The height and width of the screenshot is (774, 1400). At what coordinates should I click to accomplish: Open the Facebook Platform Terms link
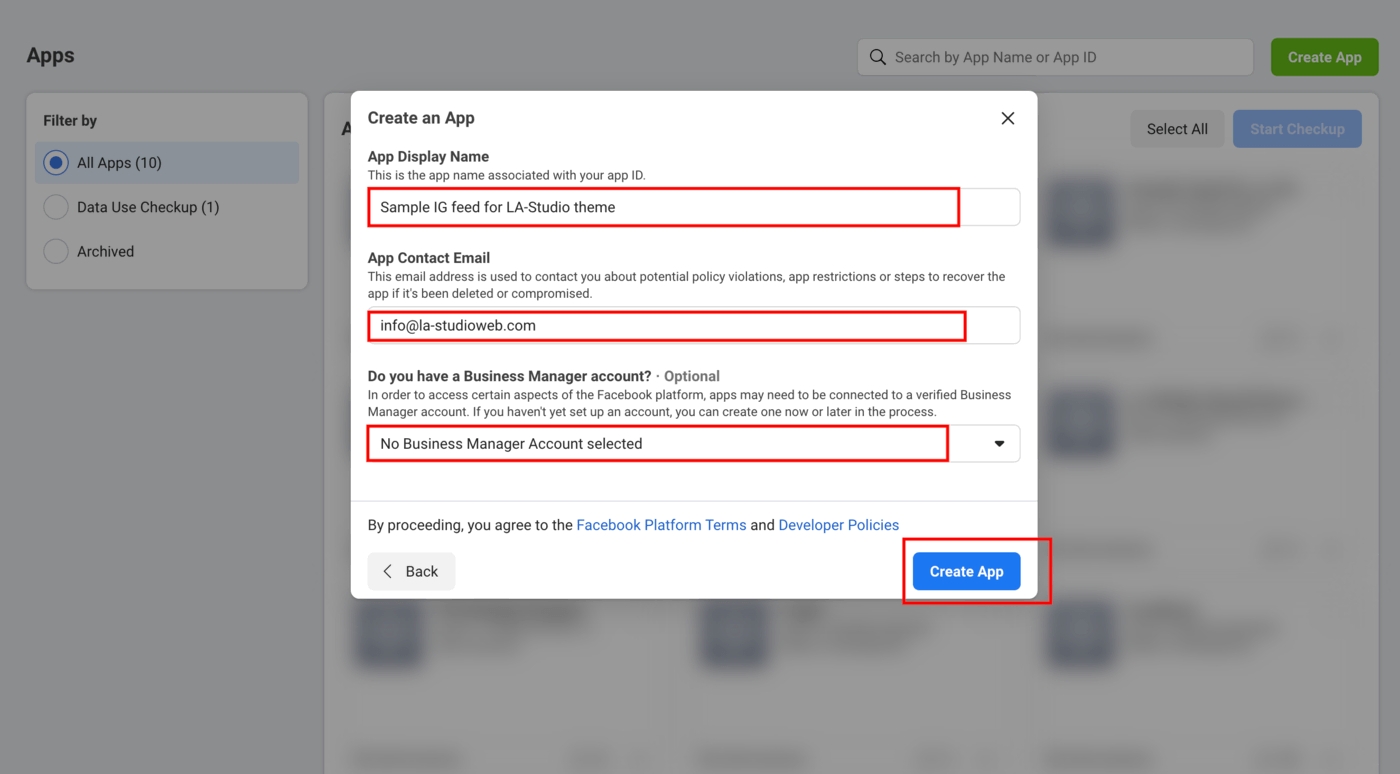click(x=661, y=525)
